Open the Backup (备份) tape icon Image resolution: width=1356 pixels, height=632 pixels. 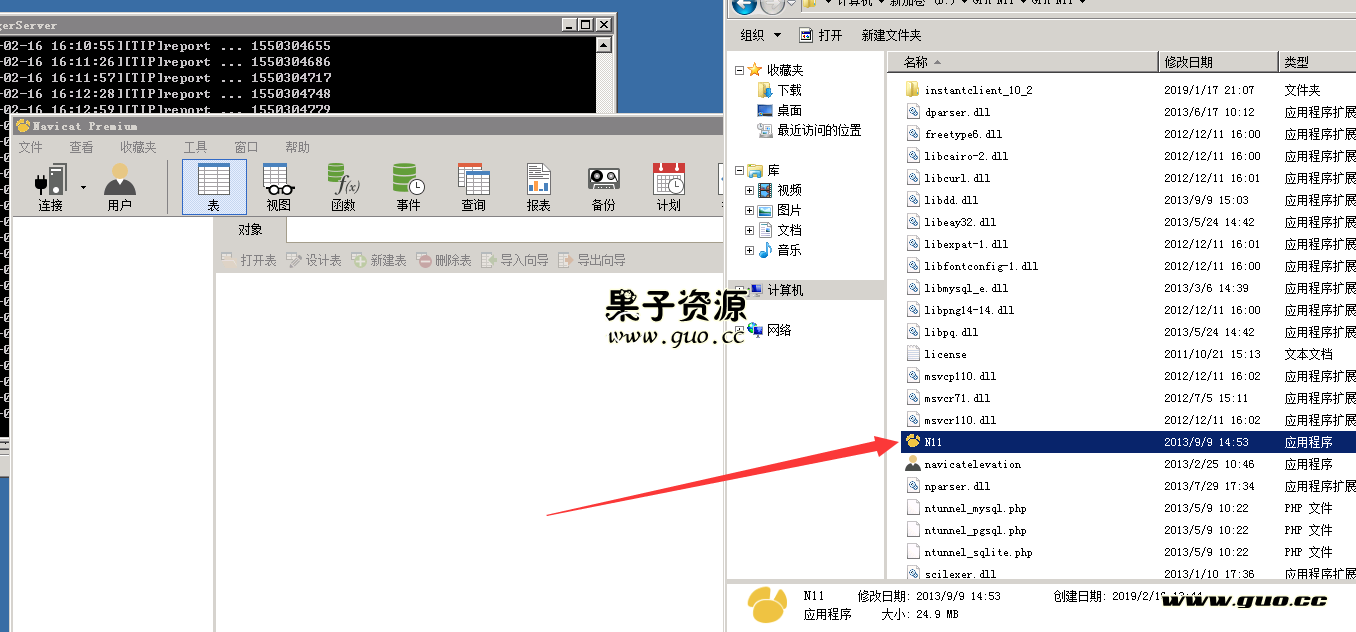[x=603, y=187]
